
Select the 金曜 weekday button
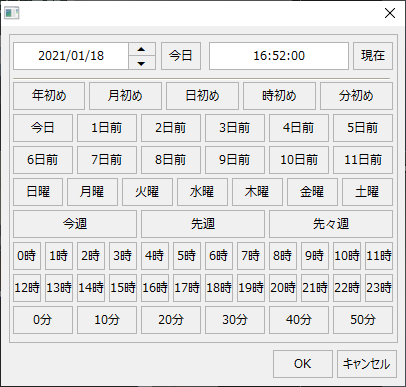(x=312, y=192)
